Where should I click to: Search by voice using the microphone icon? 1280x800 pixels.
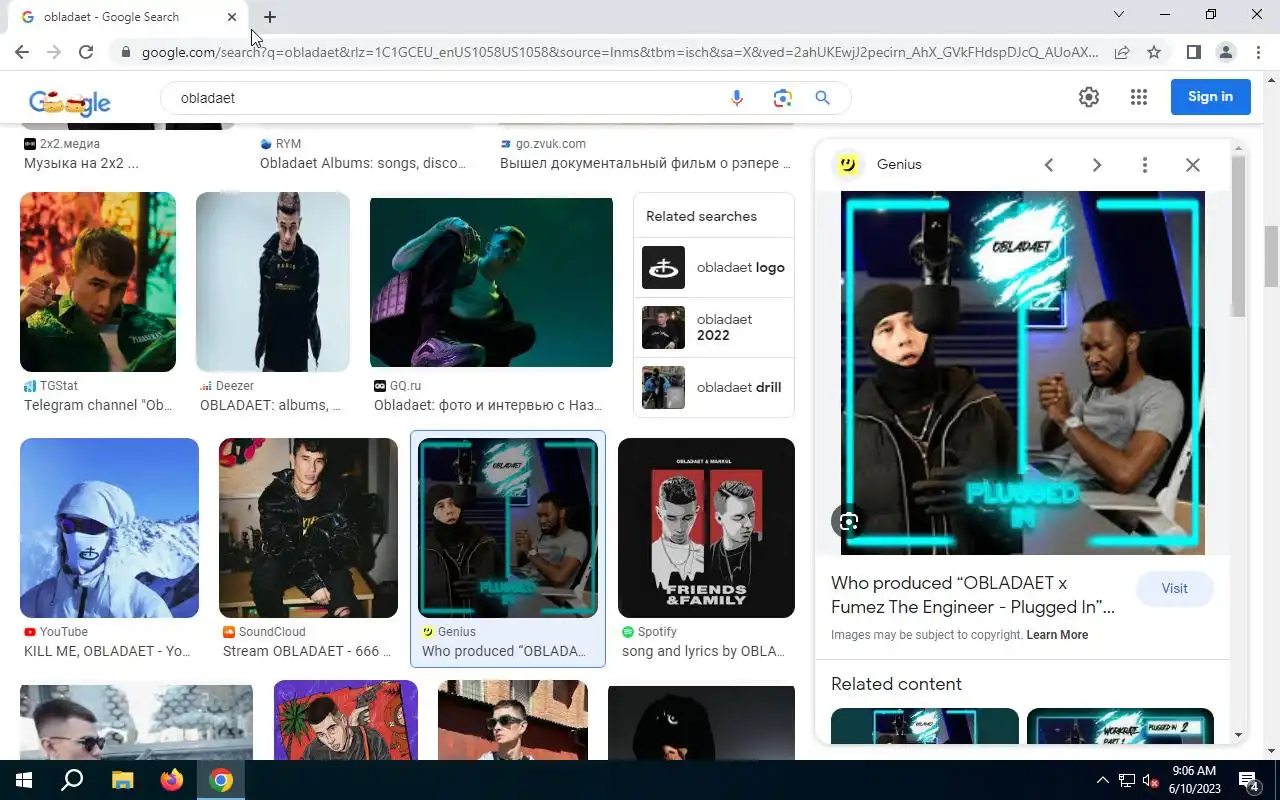tap(737, 98)
